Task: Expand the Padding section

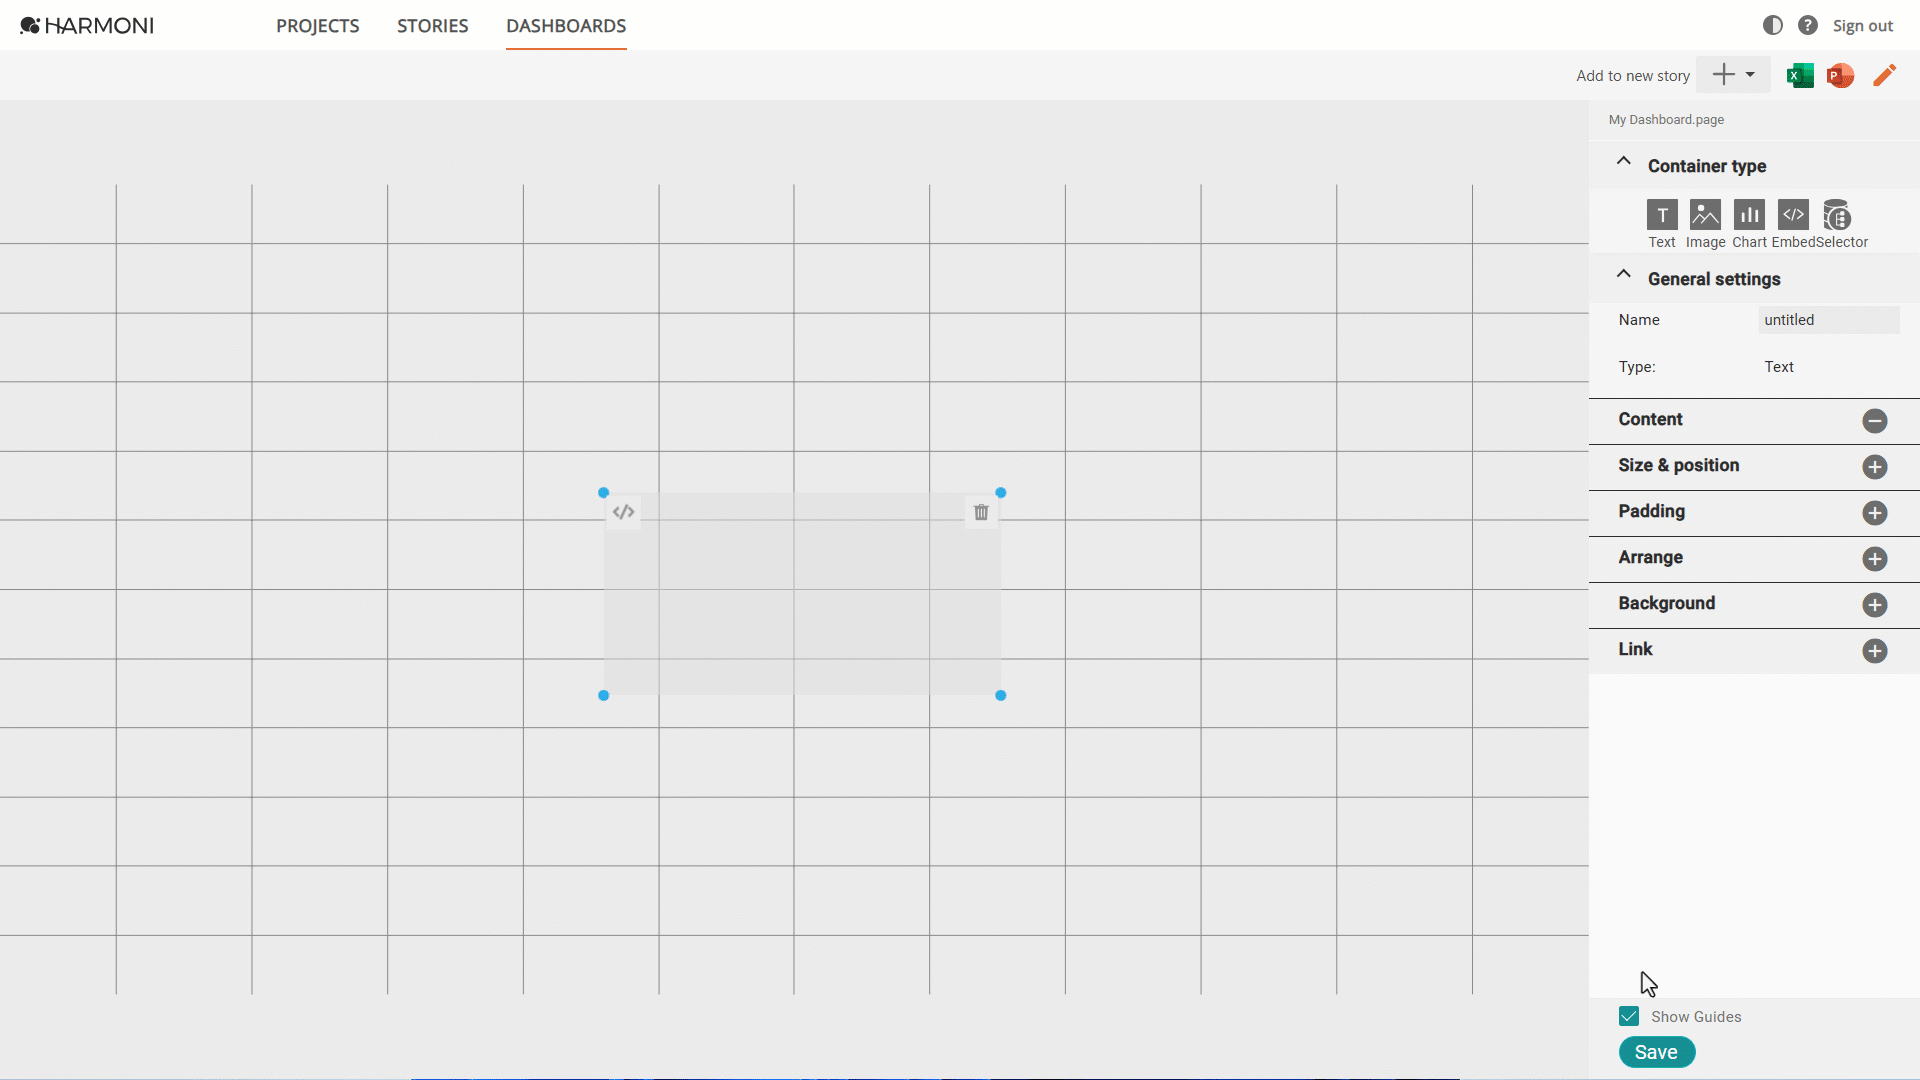Action: (x=1875, y=513)
